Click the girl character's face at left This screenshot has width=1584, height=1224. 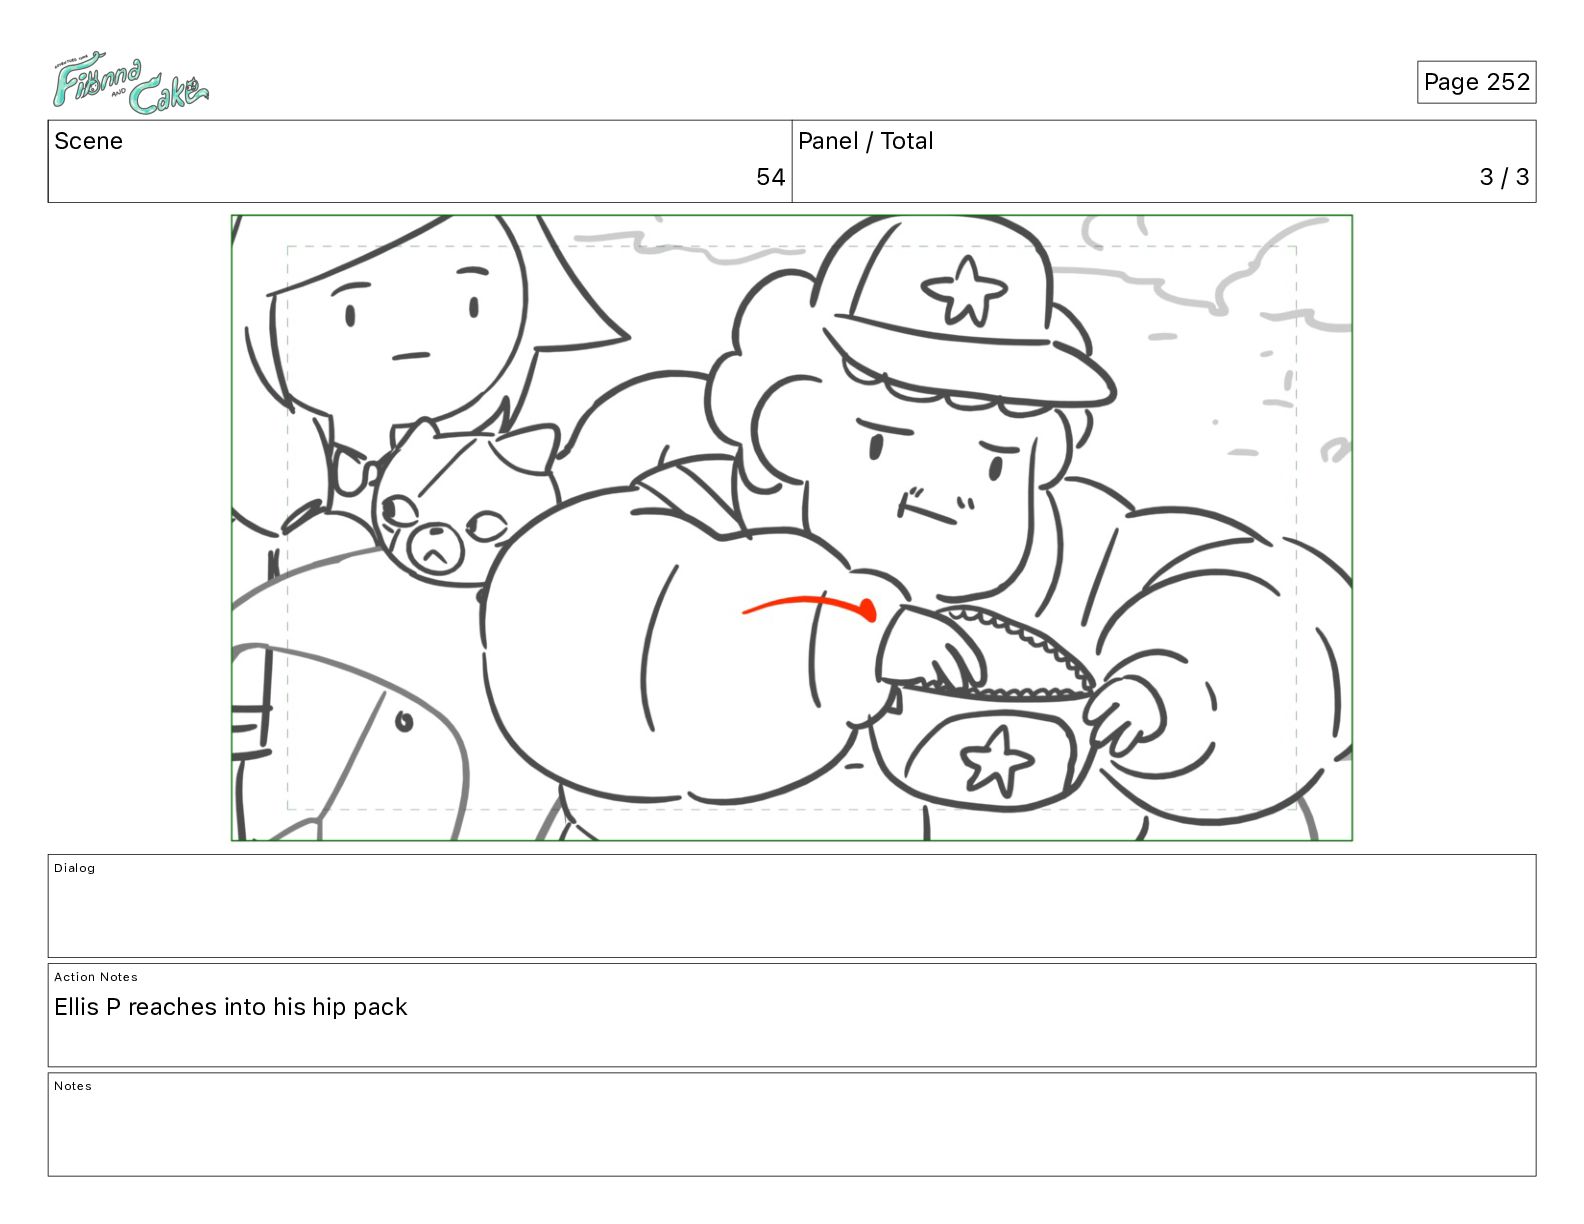pos(410,316)
